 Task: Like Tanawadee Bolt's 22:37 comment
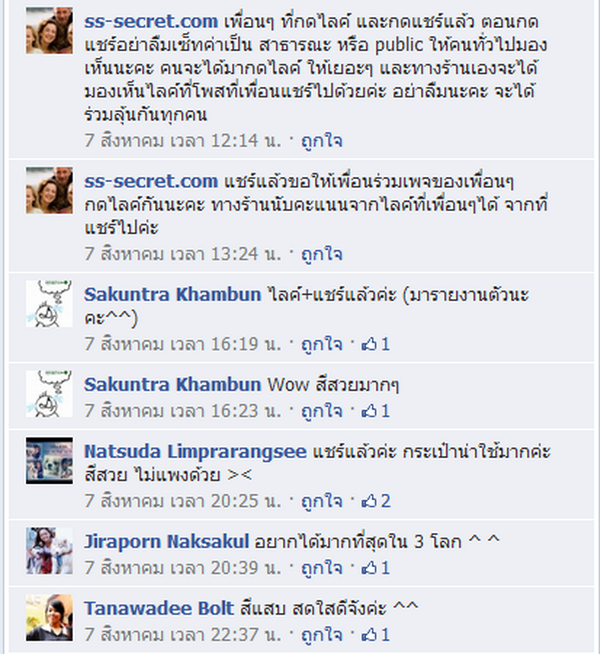coord(322,635)
